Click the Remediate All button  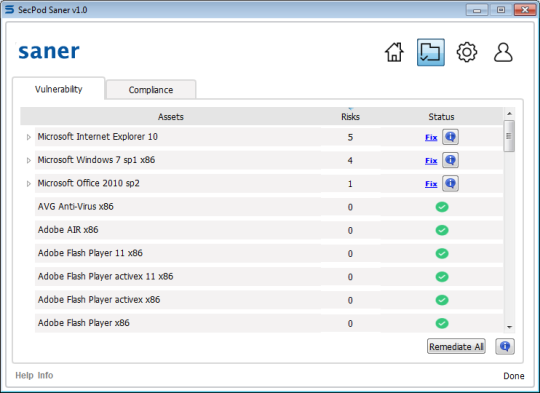coord(456,347)
